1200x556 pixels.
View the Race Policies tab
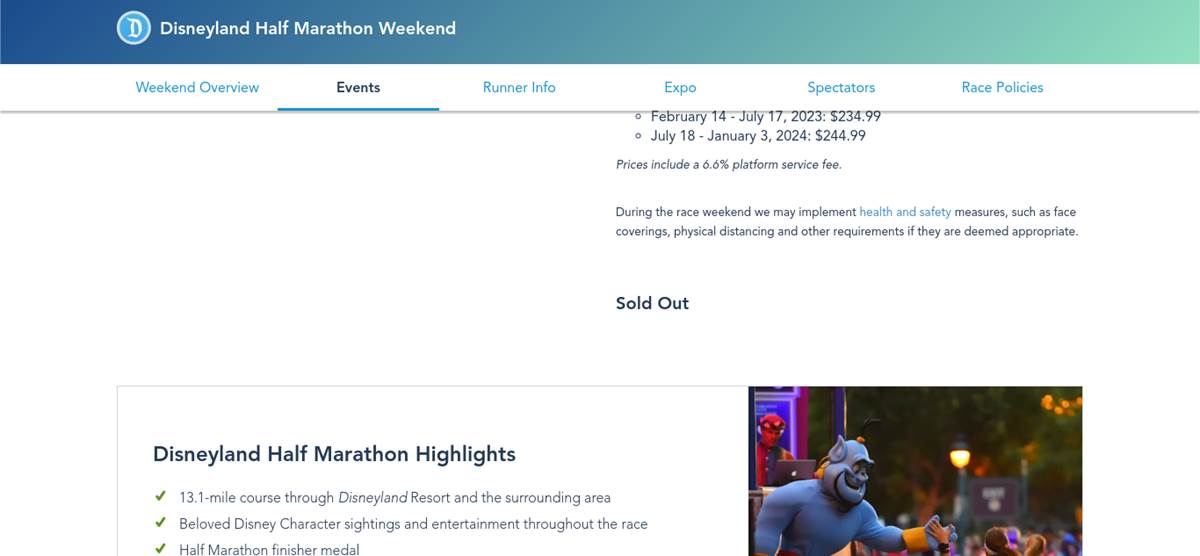coord(1002,87)
